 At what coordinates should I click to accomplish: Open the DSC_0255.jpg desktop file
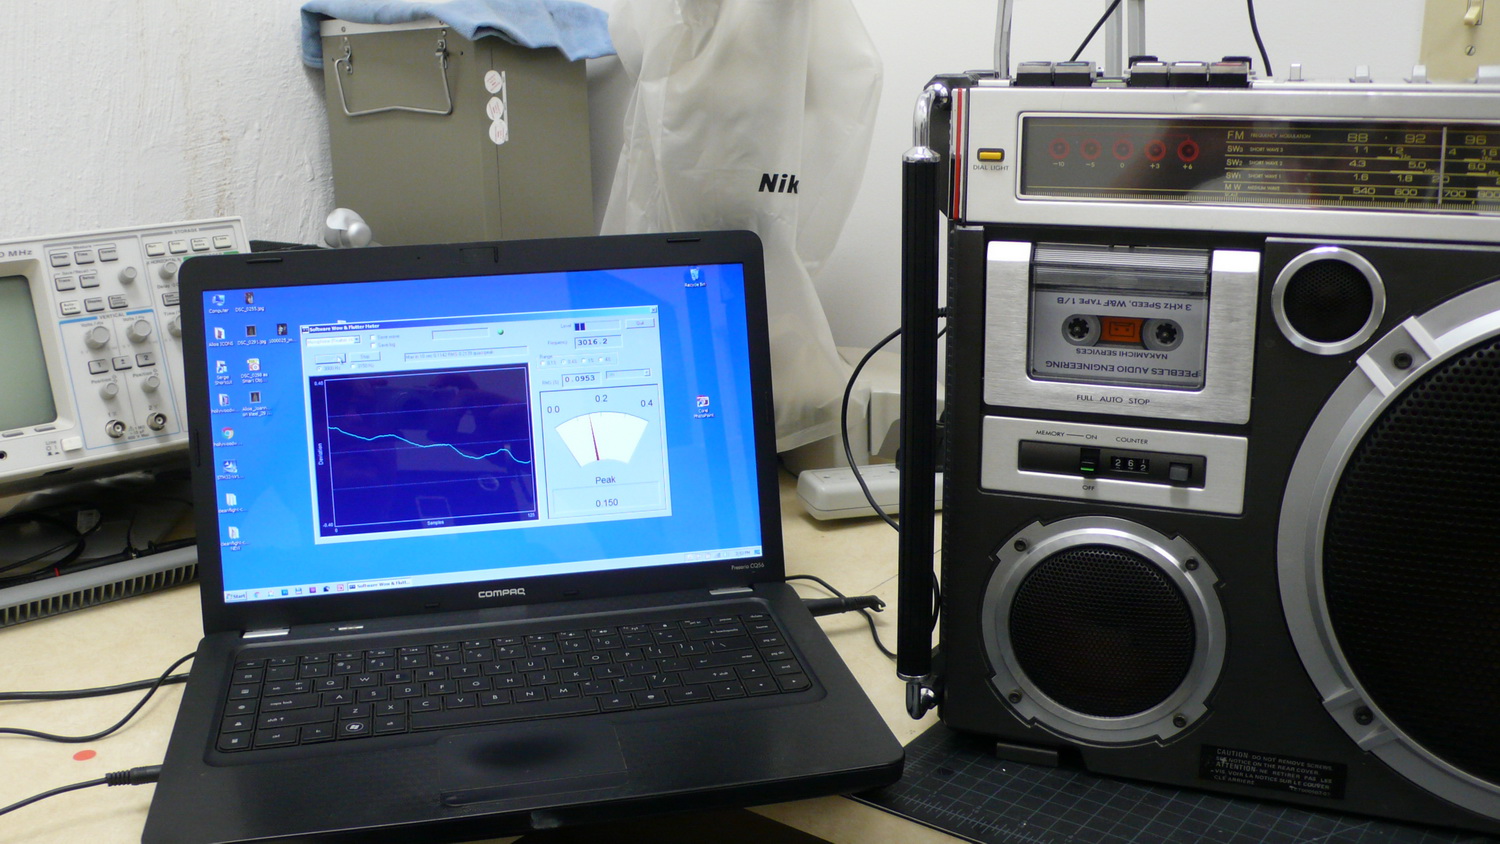pyautogui.click(x=249, y=300)
